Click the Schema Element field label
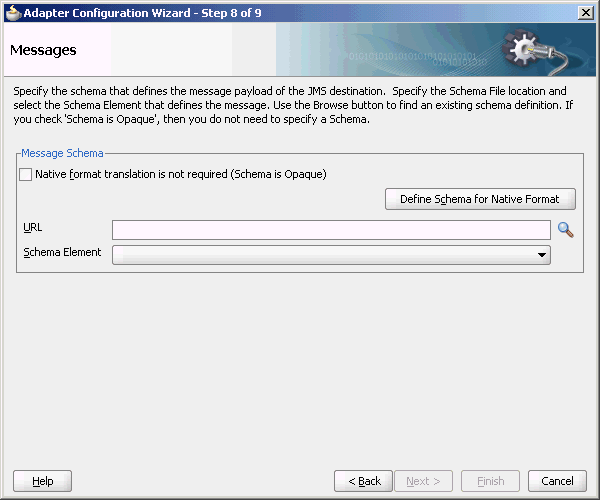This screenshot has height=500, width=600. [62, 252]
